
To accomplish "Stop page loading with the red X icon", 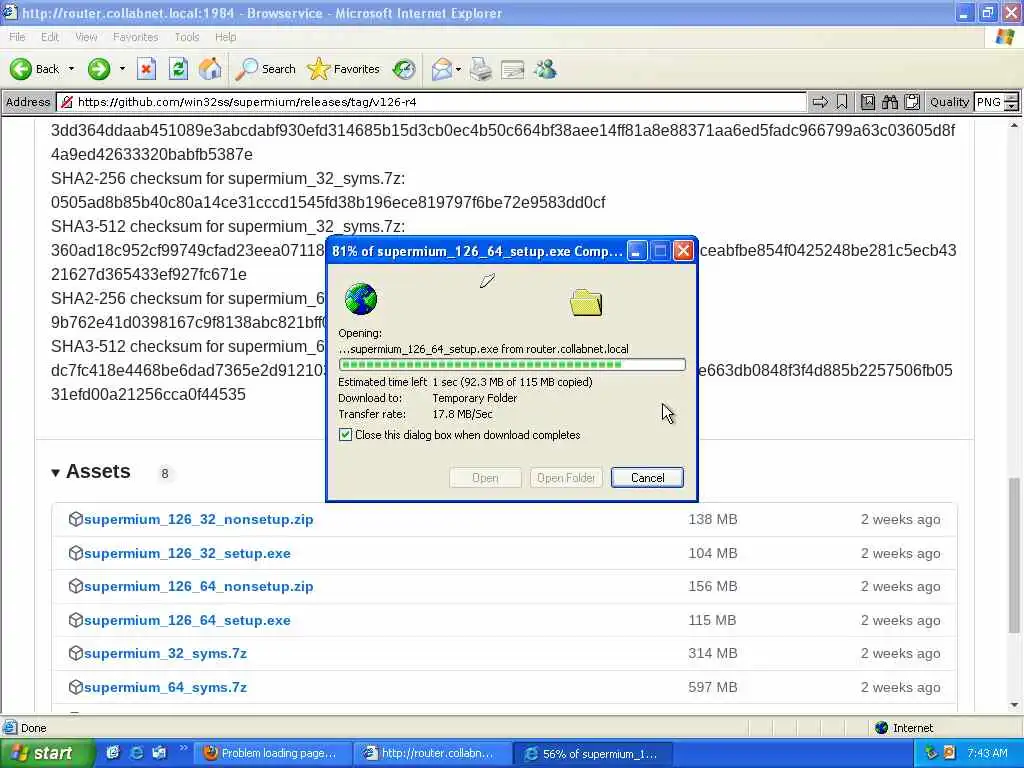I will (x=146, y=69).
